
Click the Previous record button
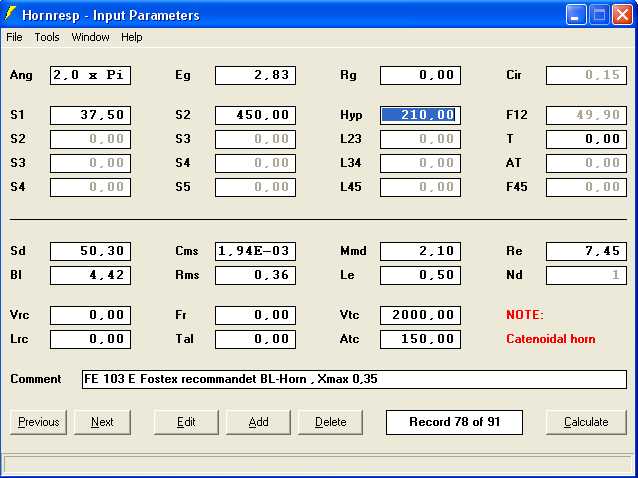(x=39, y=422)
